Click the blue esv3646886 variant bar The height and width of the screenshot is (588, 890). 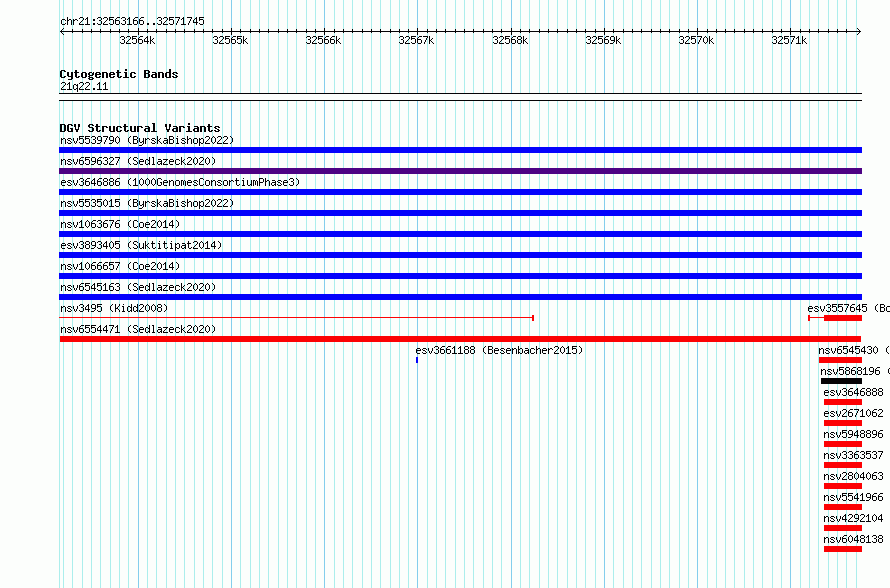460,192
